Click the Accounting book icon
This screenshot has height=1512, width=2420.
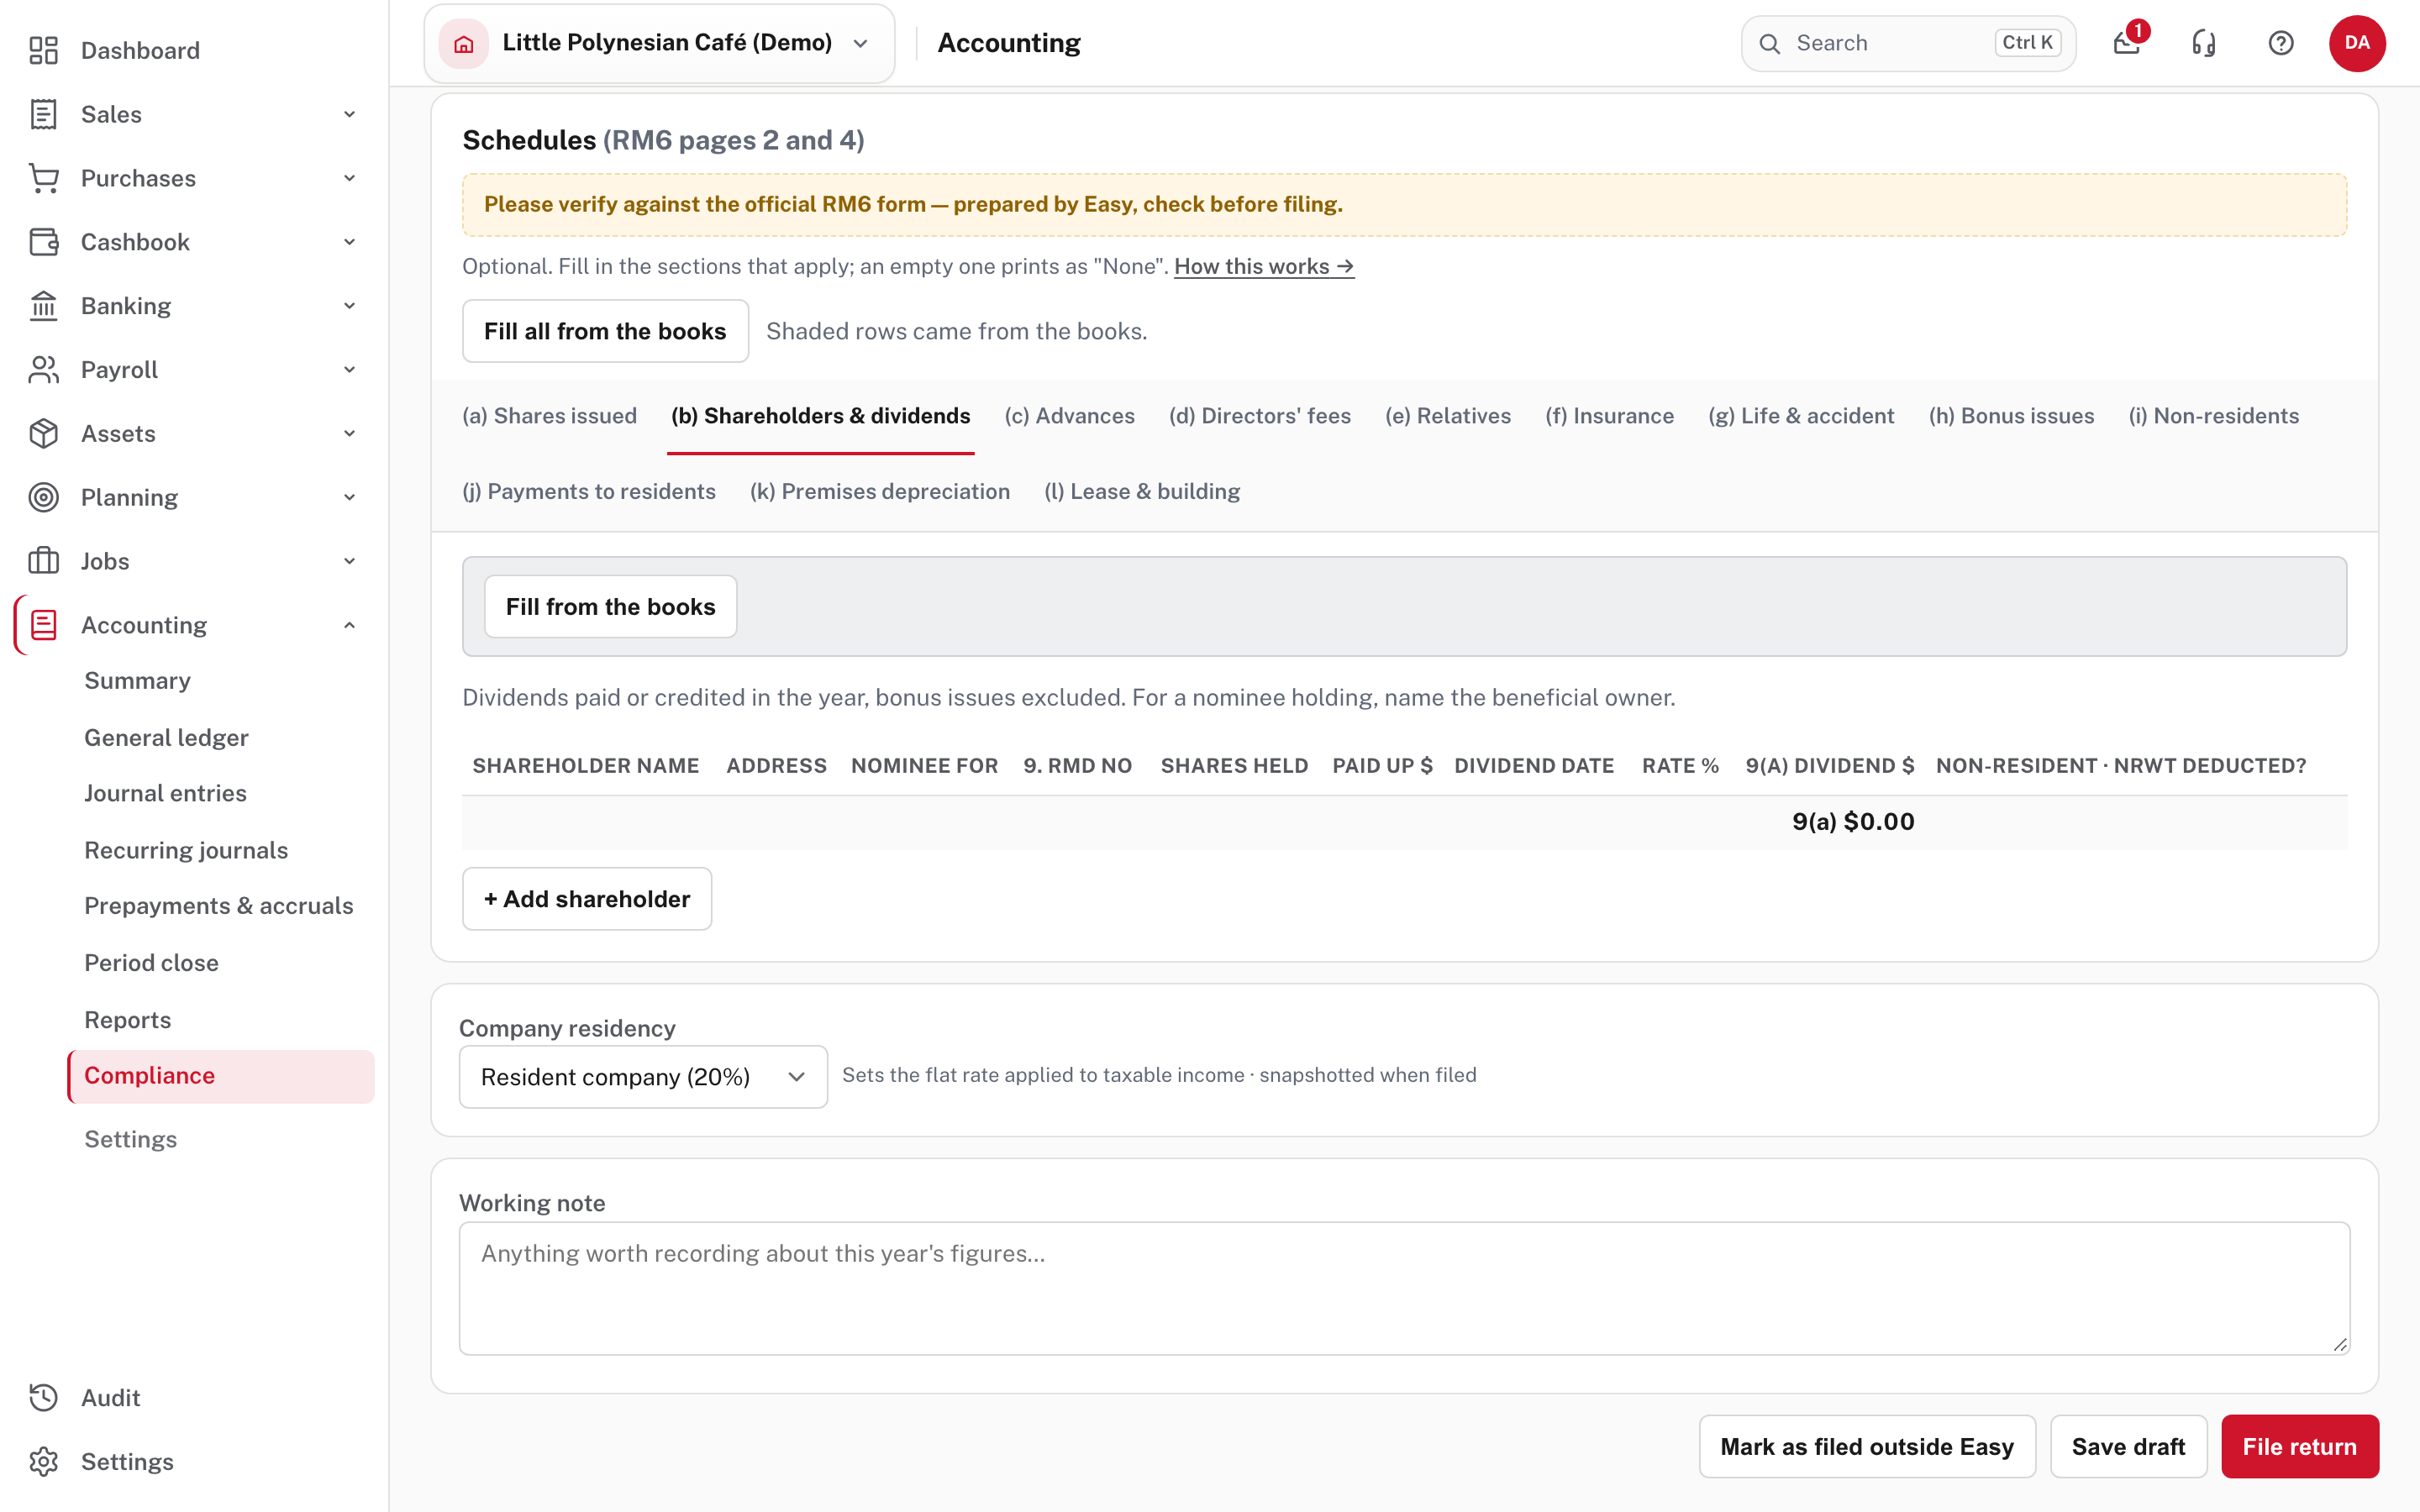(x=43, y=625)
